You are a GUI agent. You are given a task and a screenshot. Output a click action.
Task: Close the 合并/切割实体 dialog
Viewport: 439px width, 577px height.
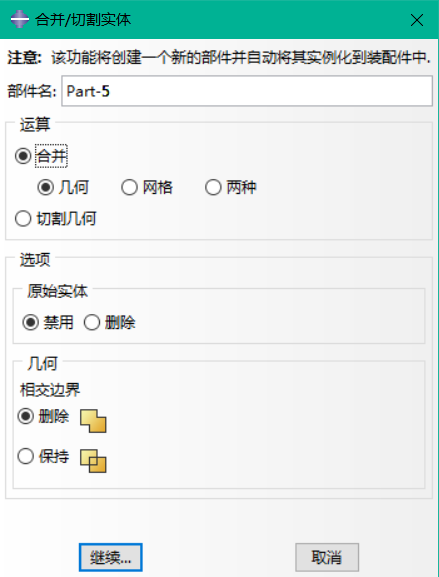tap(417, 20)
